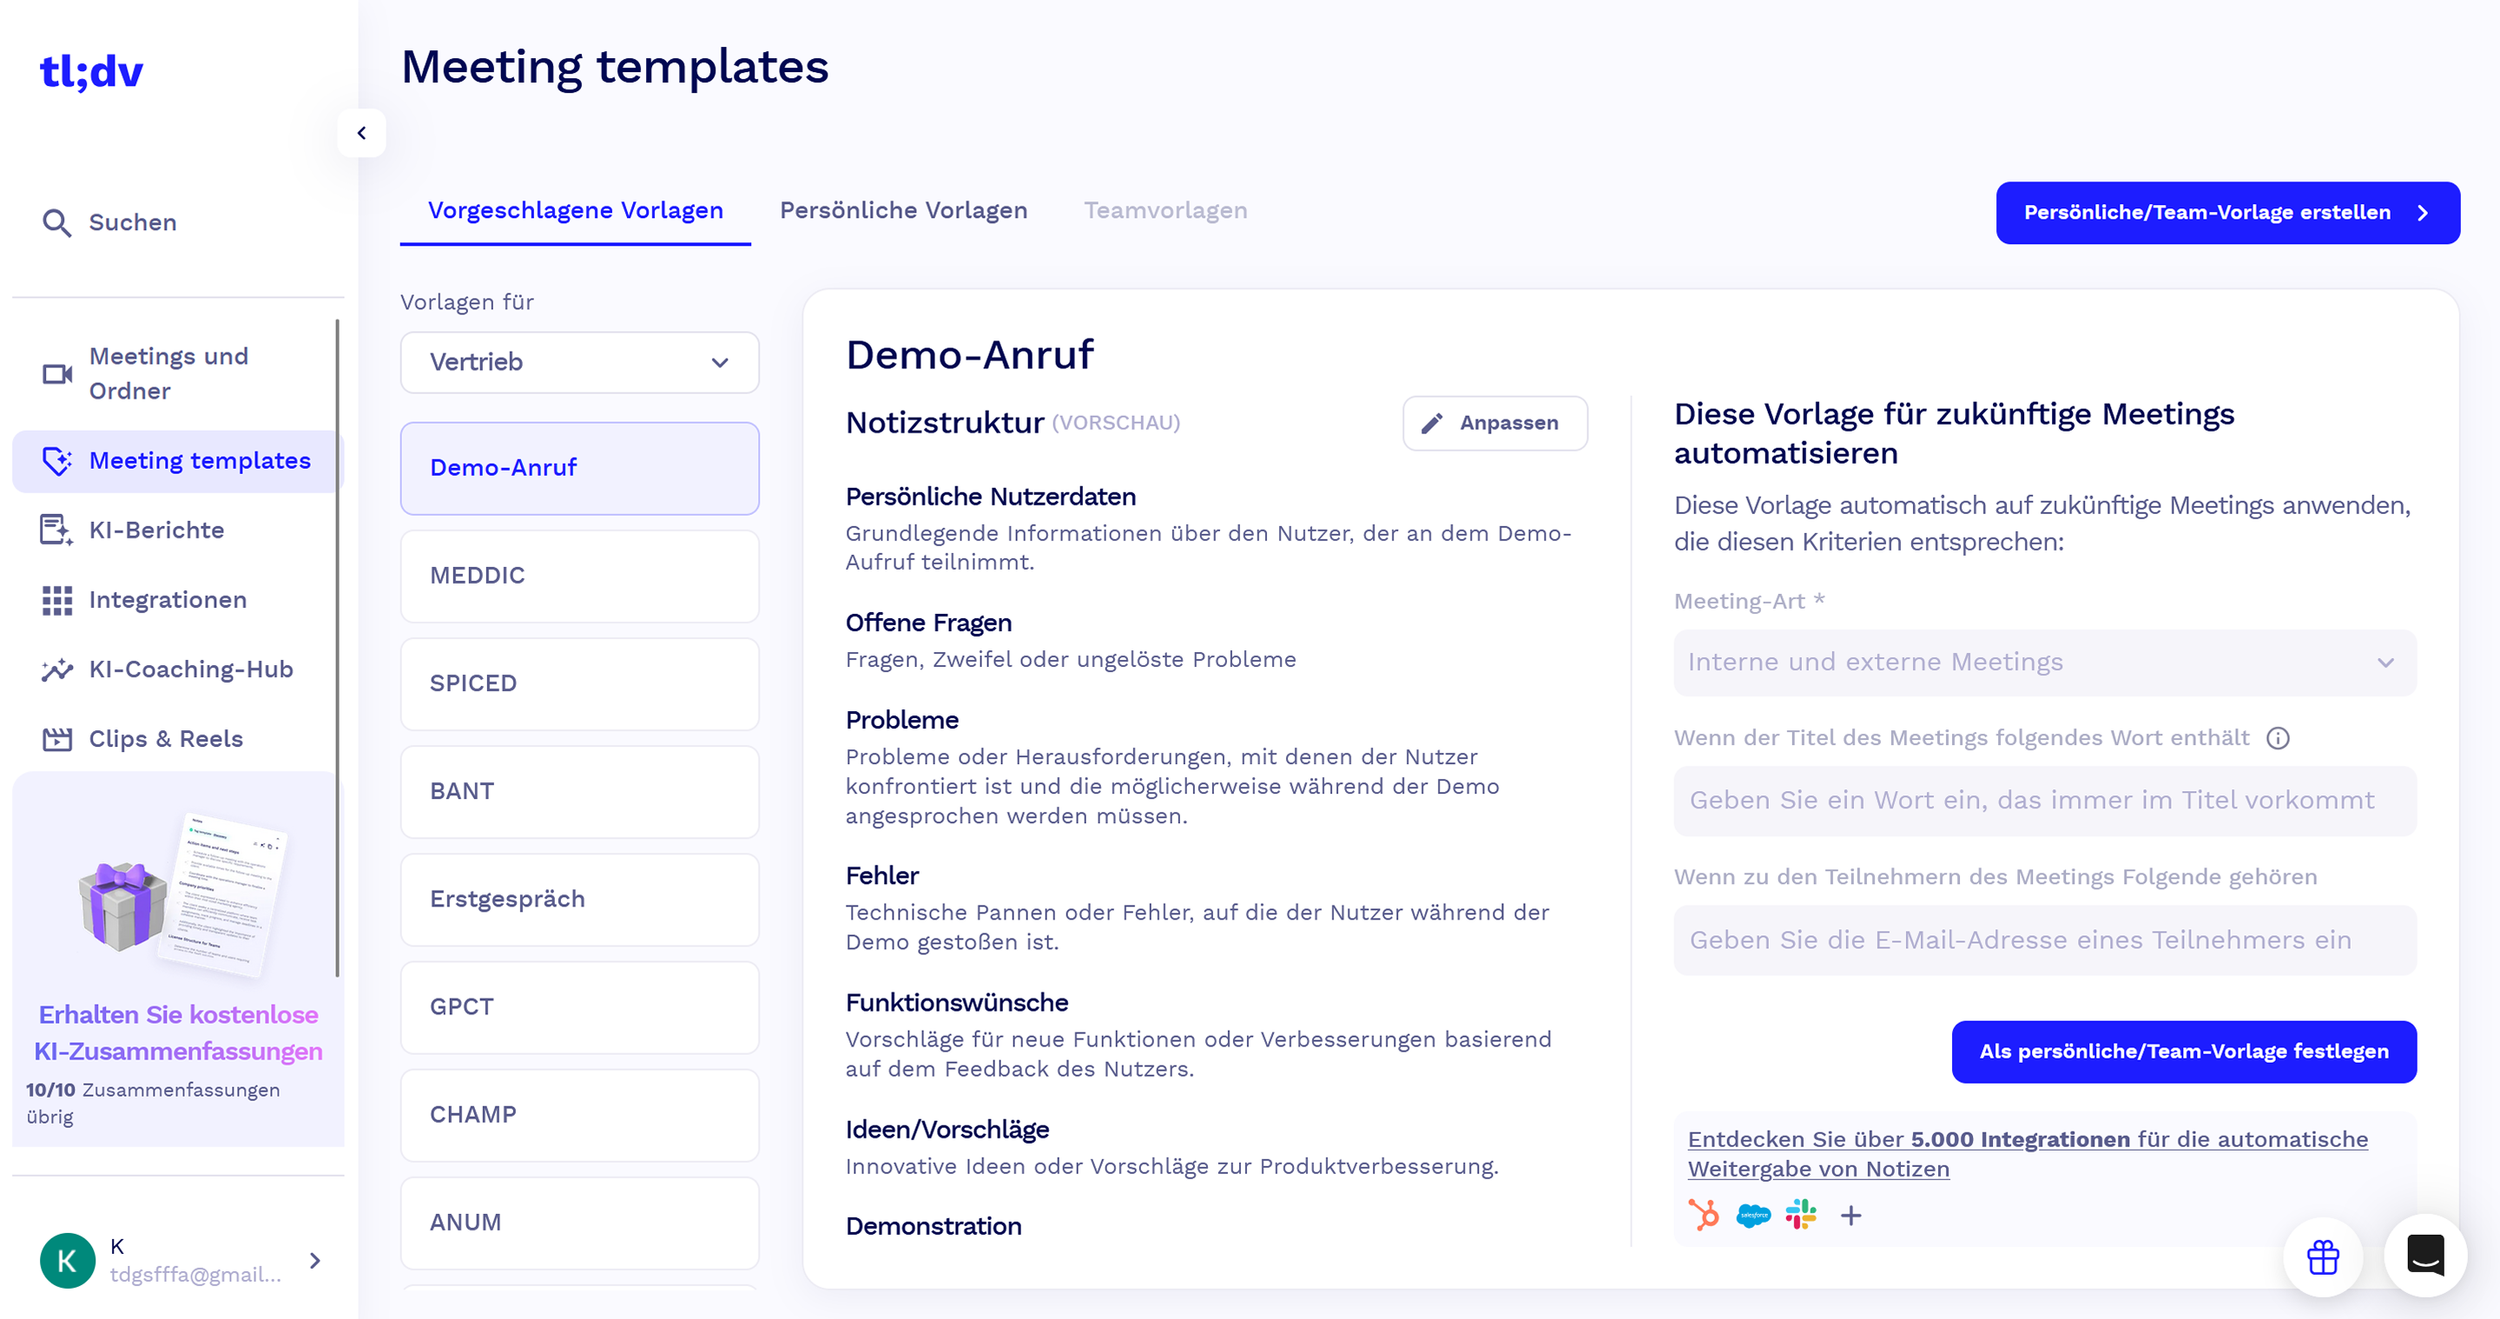
Task: Expand the user account menu chevron
Action: pos(315,1260)
